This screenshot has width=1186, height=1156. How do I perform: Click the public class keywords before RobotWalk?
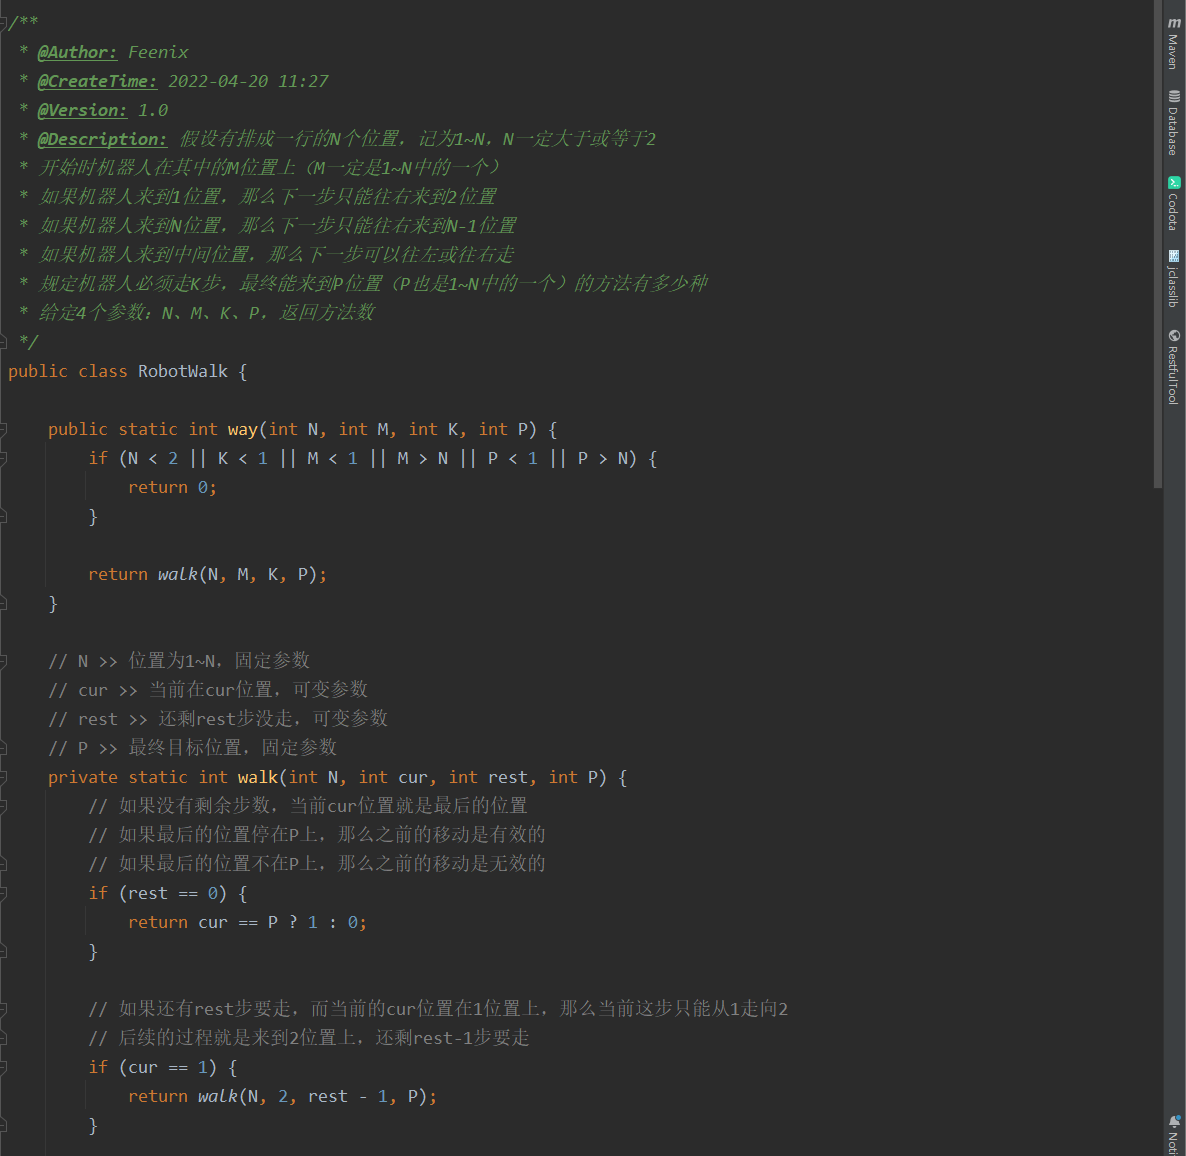coord(67,371)
